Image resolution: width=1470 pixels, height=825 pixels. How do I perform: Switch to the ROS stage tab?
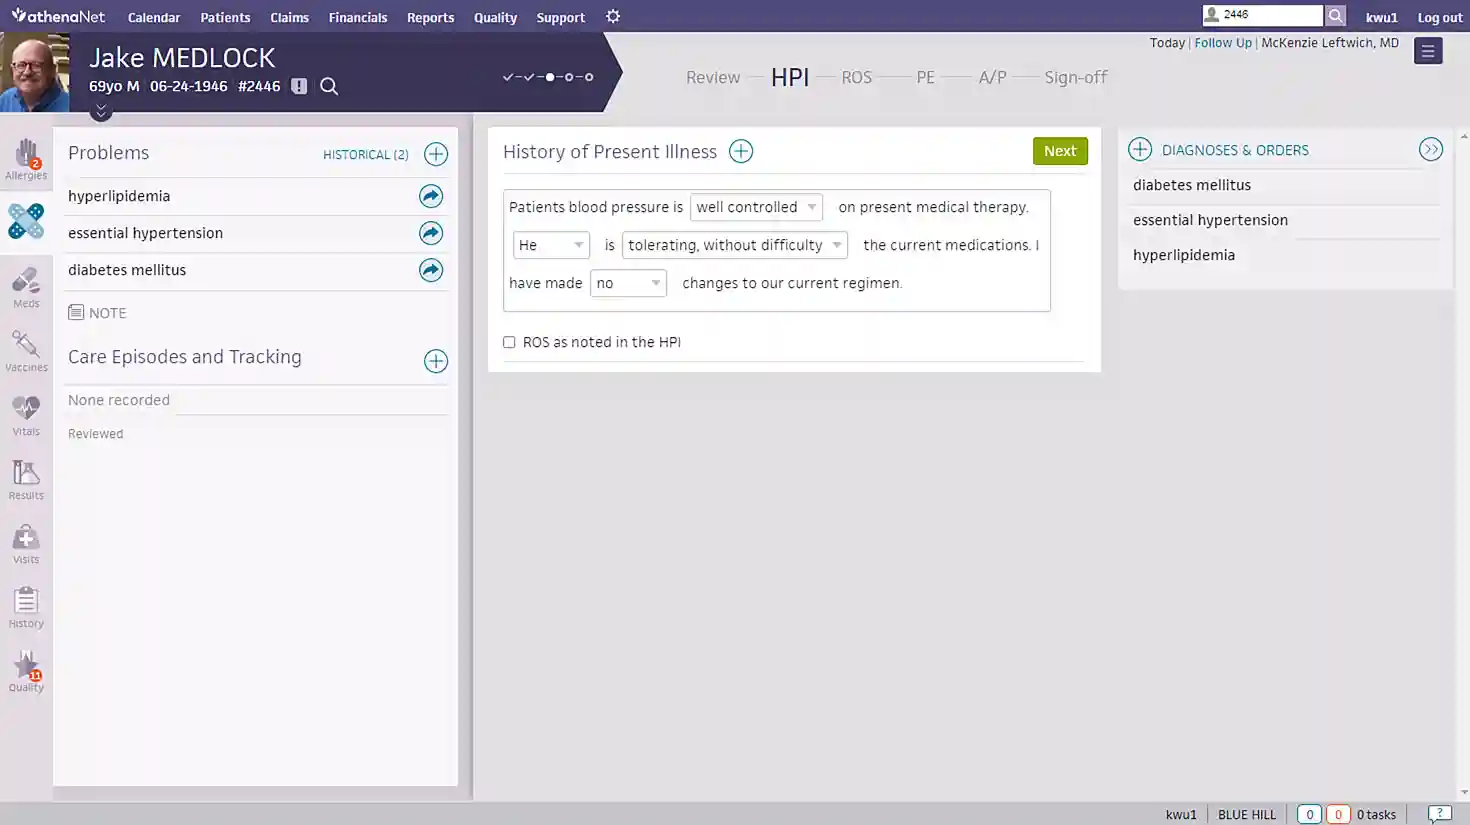coord(856,77)
